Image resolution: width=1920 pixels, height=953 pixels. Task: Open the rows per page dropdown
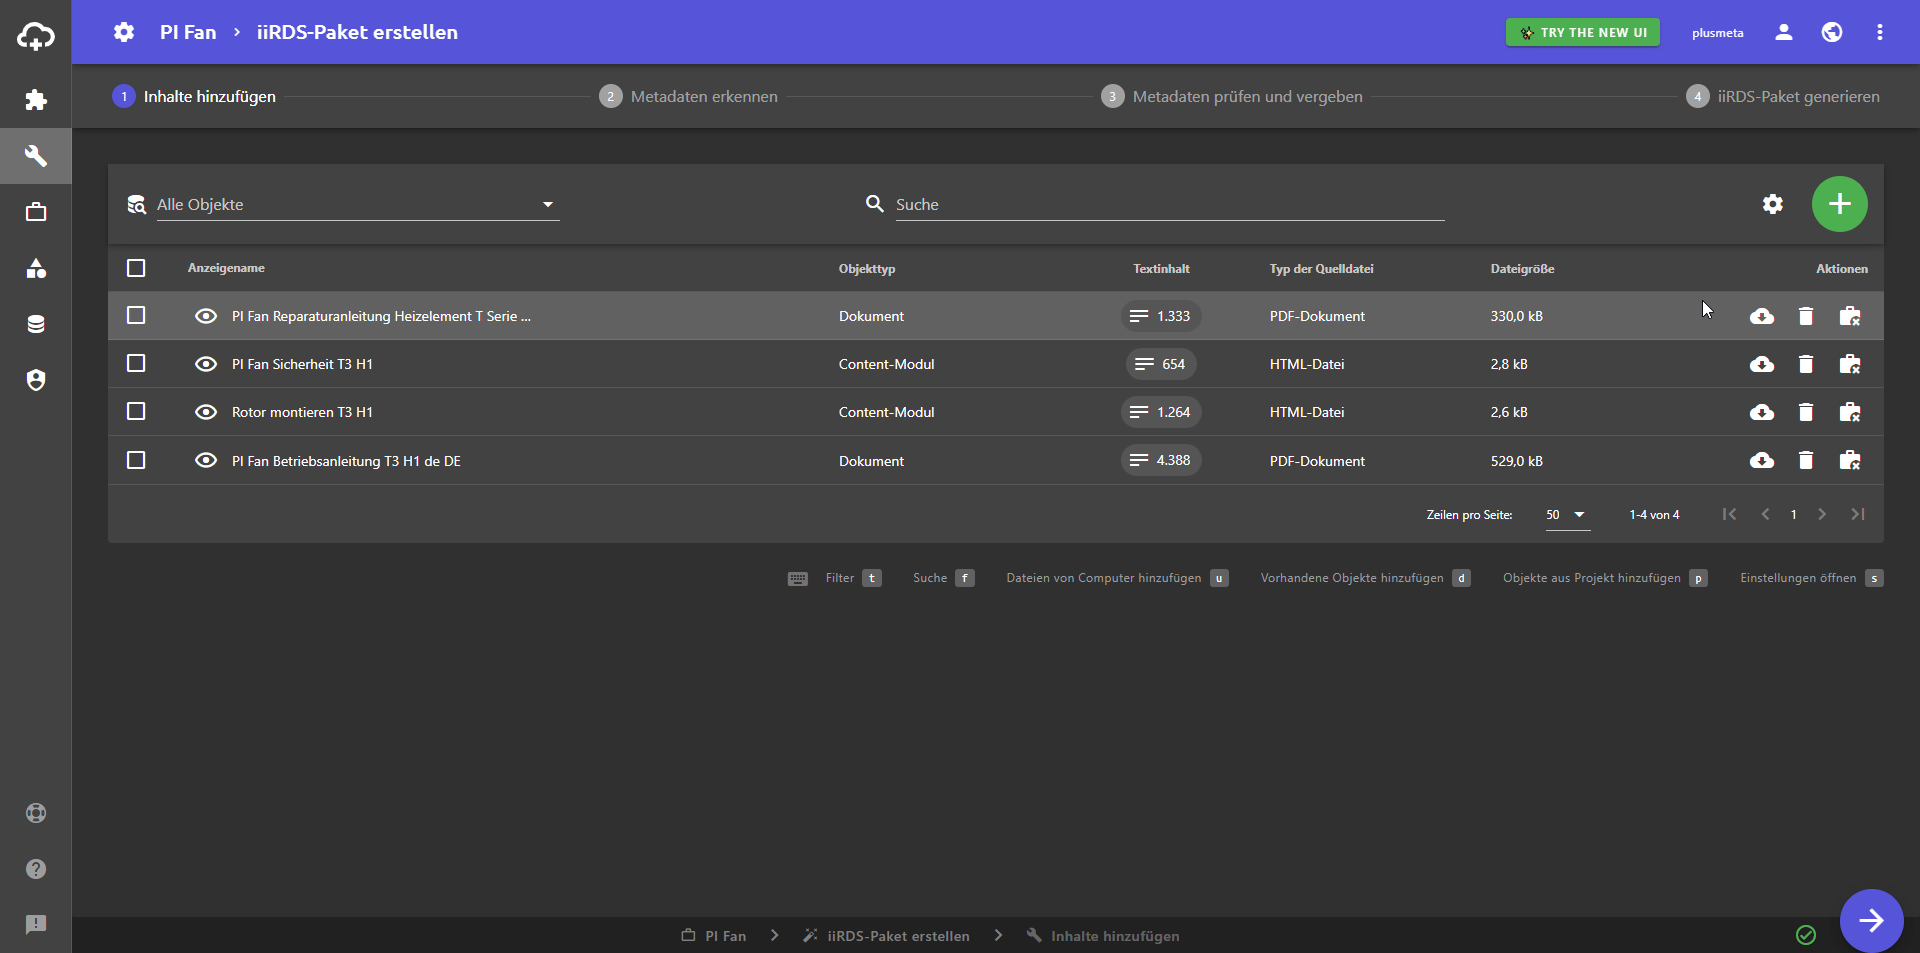coord(1566,515)
